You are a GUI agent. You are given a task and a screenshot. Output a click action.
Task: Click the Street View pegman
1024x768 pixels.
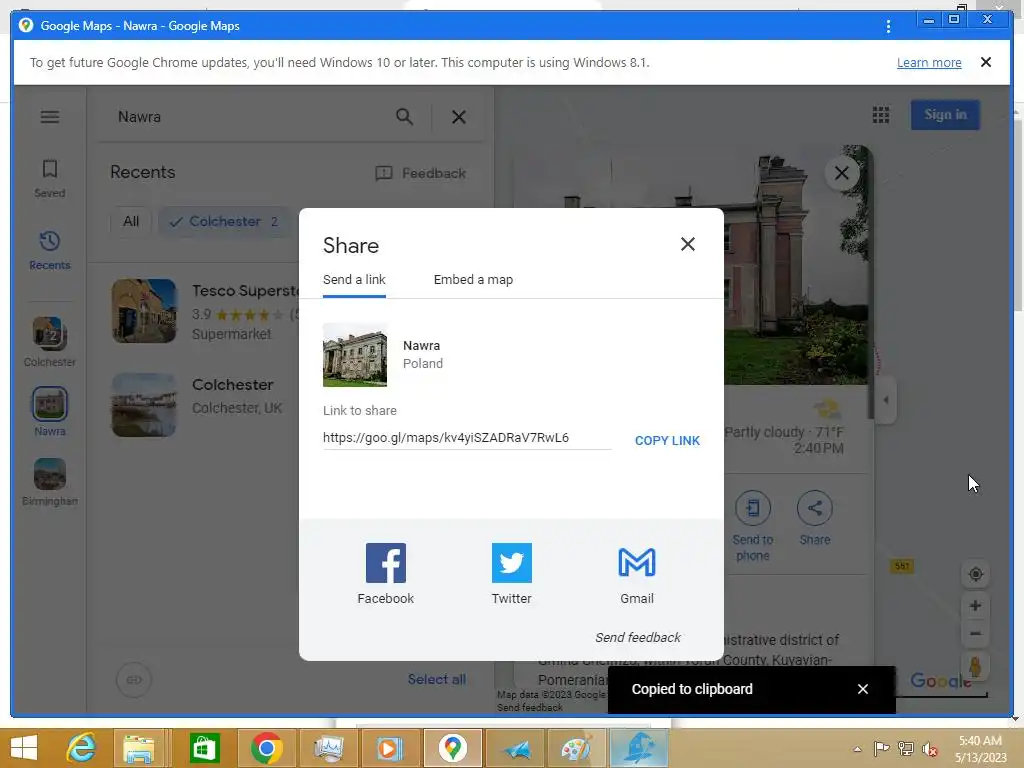click(x=975, y=667)
